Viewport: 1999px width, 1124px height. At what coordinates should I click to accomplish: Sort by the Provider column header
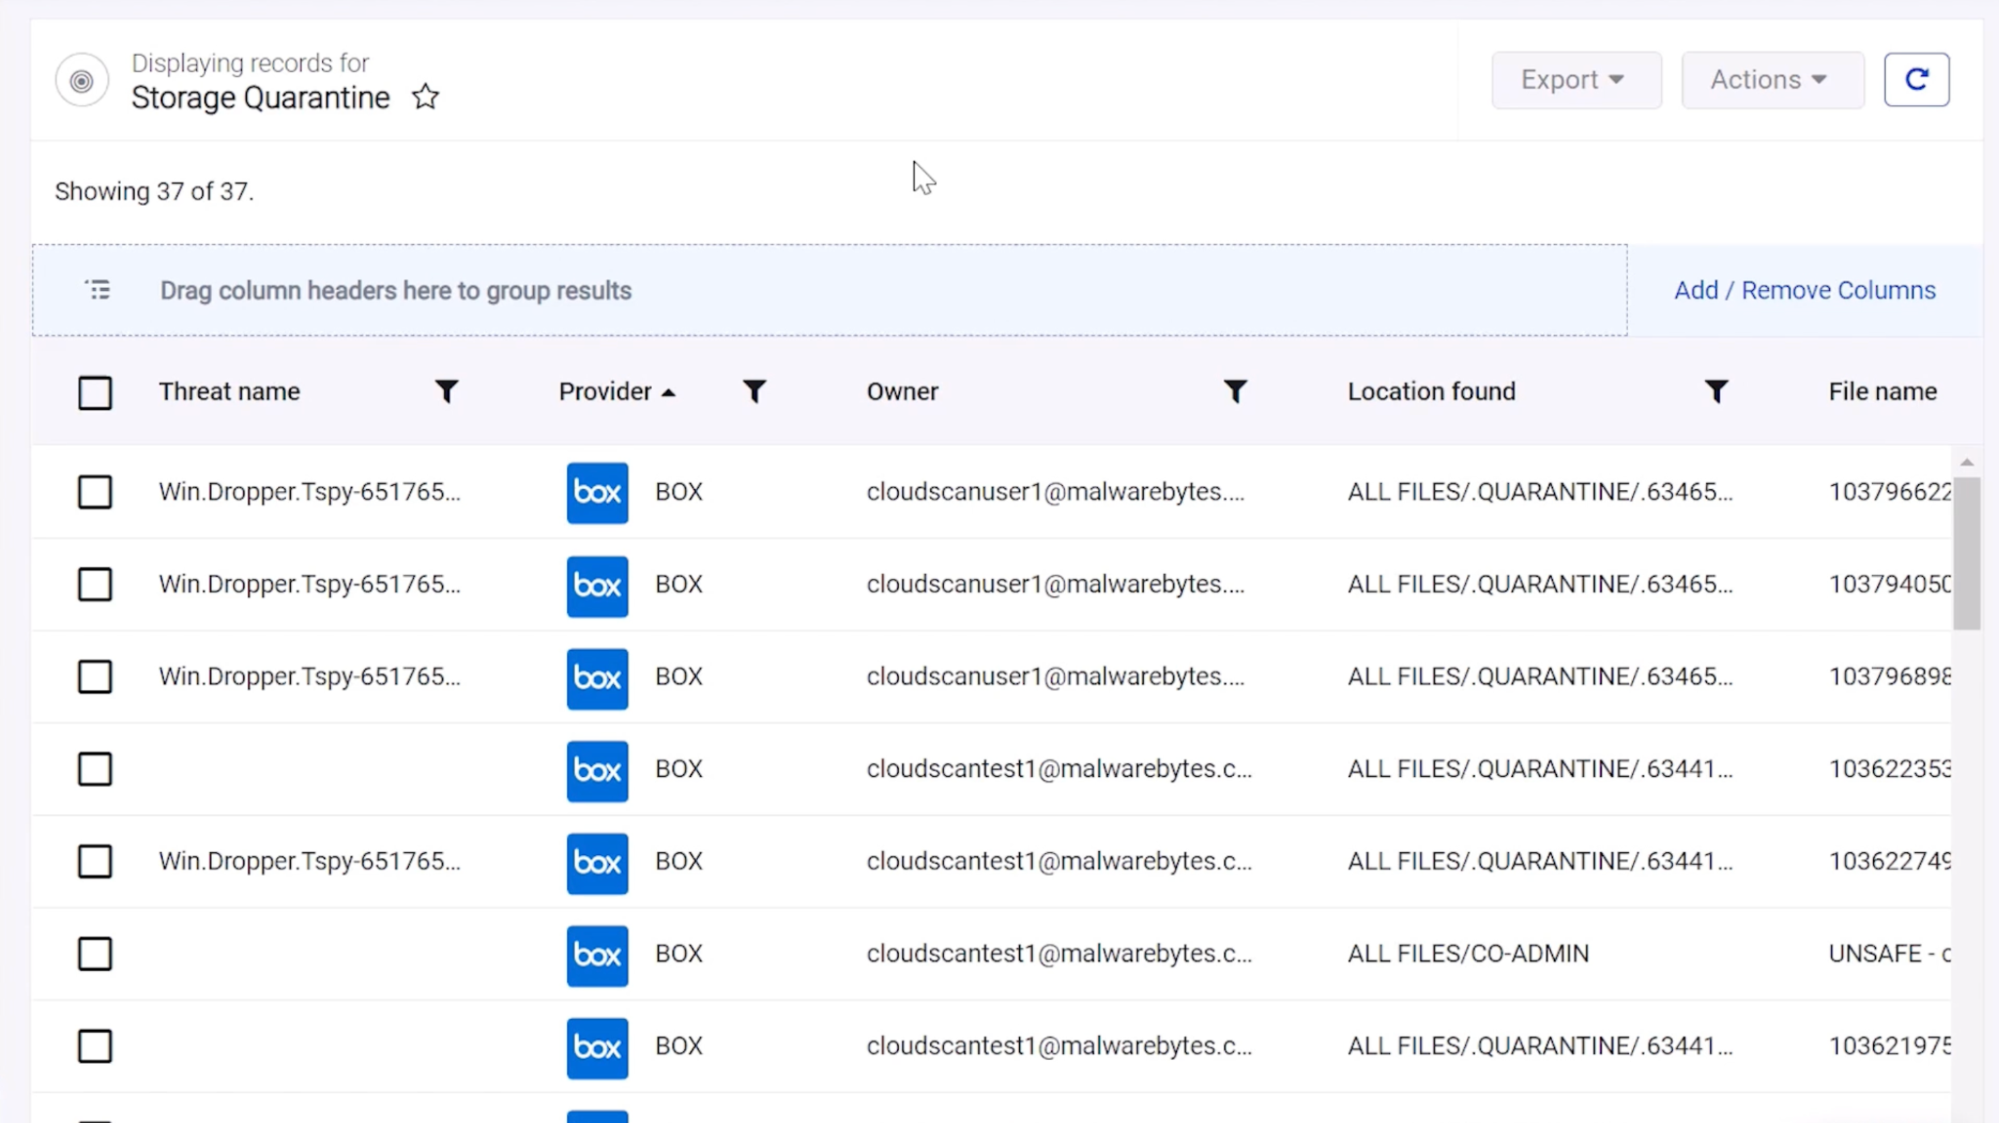pos(605,392)
